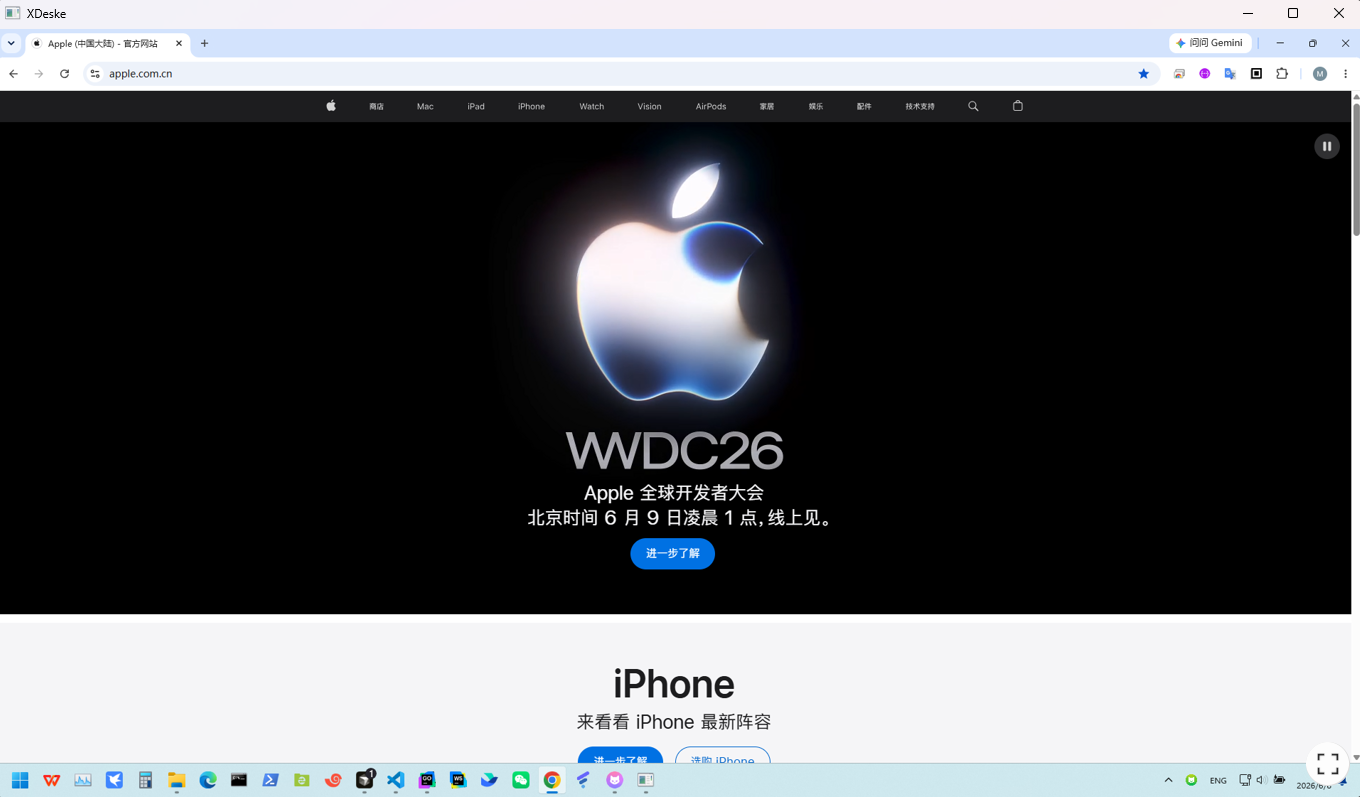Click the purple round extension icon
The width and height of the screenshot is (1360, 797).
pyautogui.click(x=1205, y=74)
